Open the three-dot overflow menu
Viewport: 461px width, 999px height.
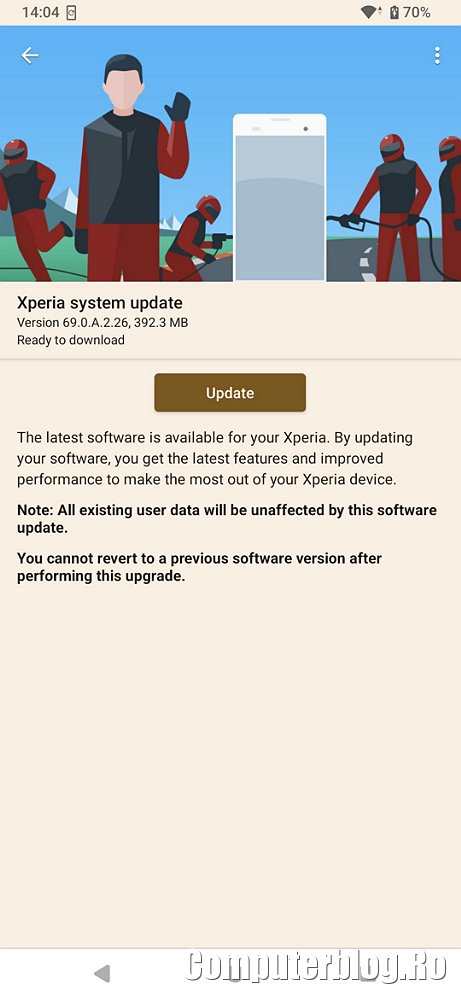[x=437, y=55]
